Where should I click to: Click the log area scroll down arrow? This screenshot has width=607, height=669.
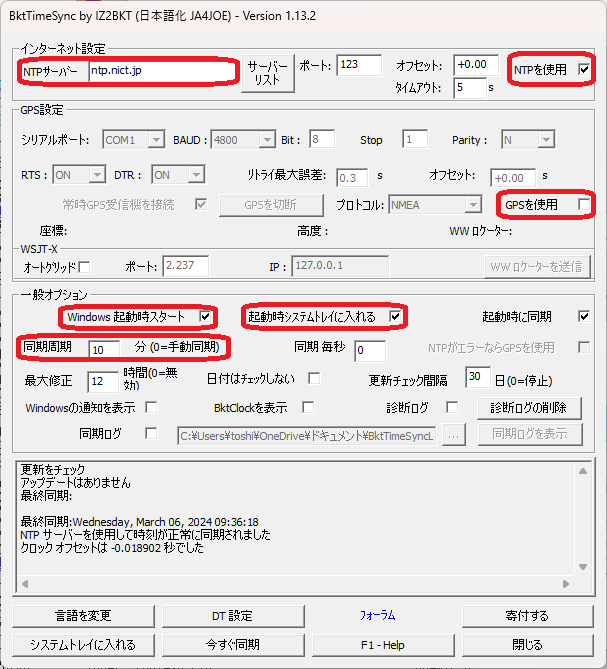[583, 567]
